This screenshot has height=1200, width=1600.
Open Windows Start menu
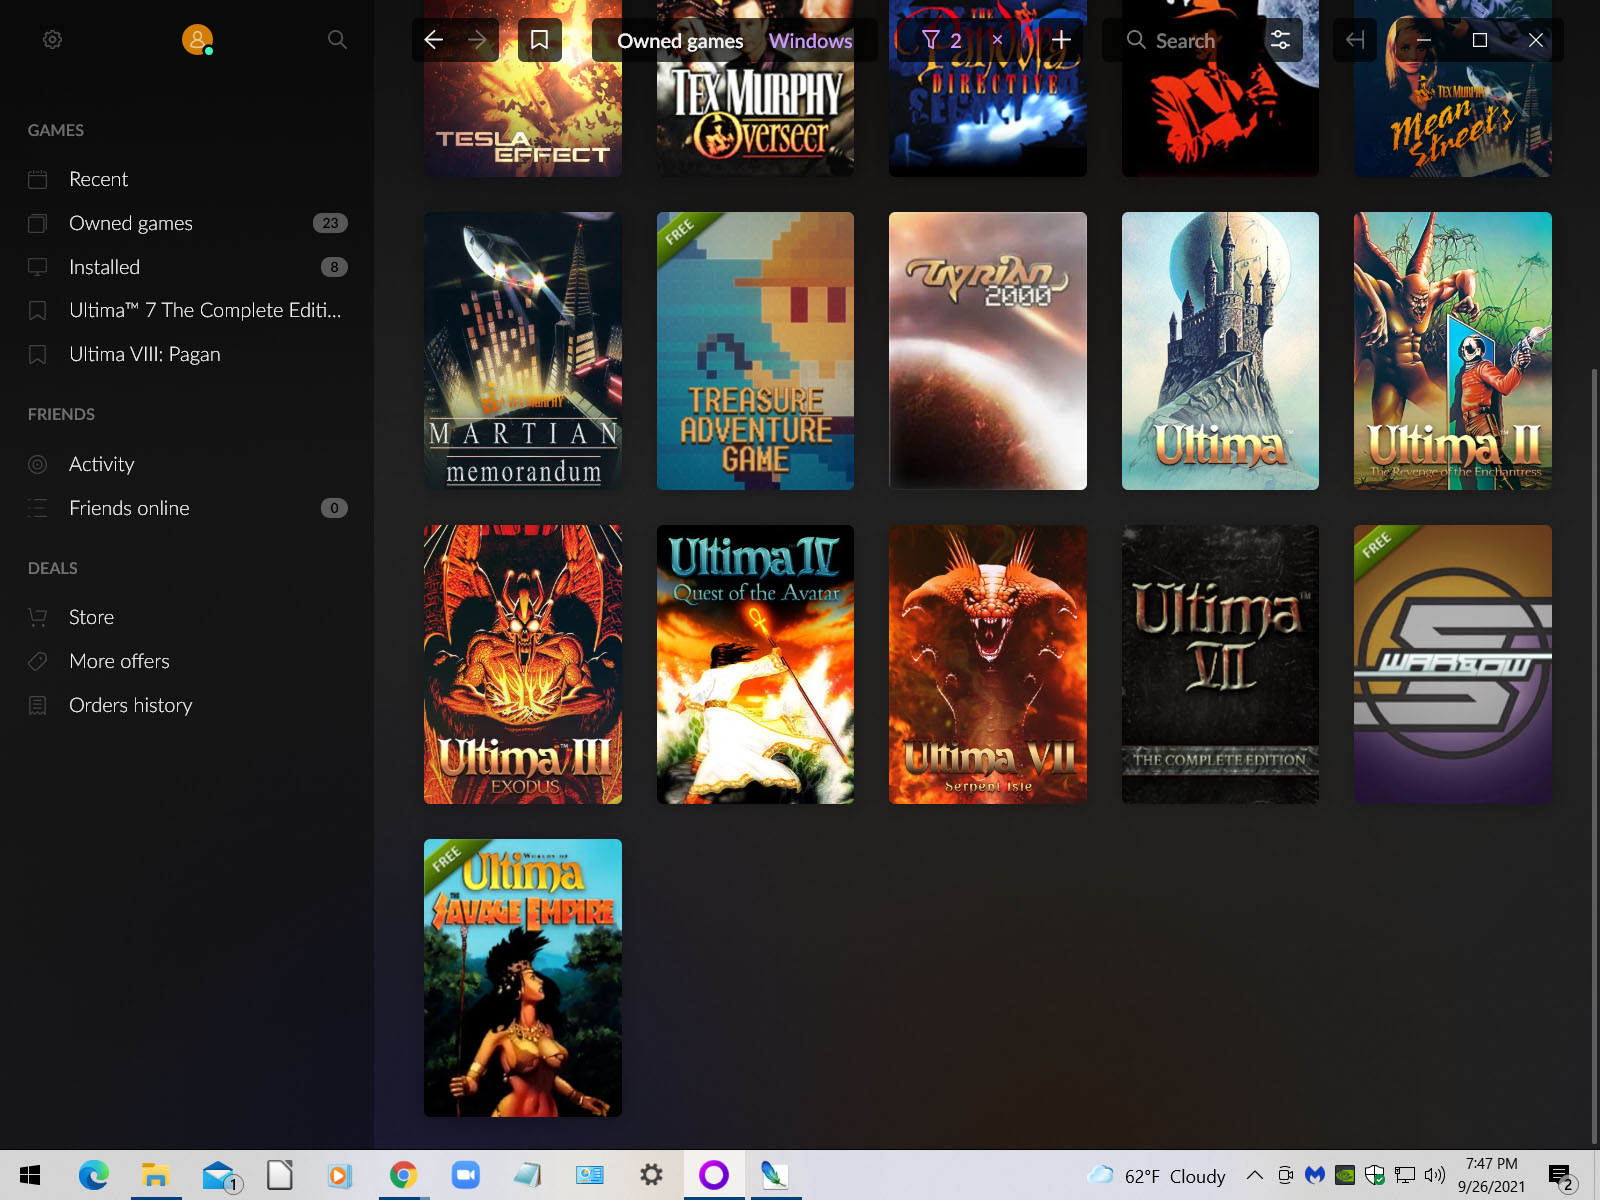(30, 1175)
